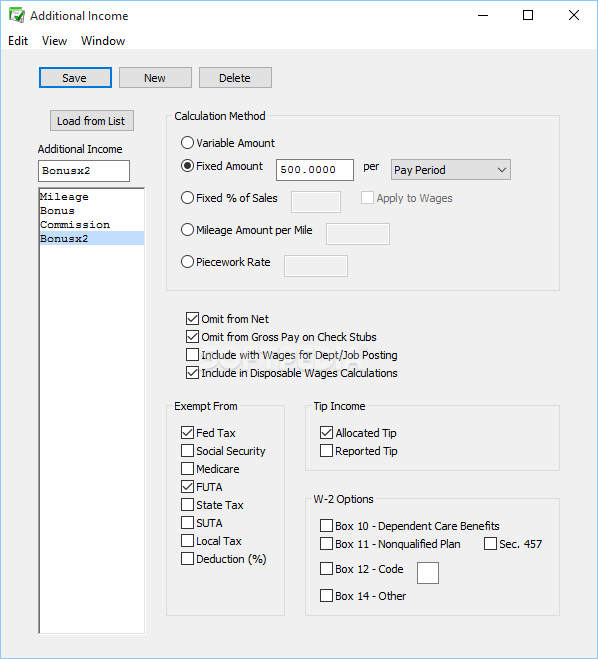Check Medicare exemption
The image size is (598, 659).
click(x=187, y=469)
